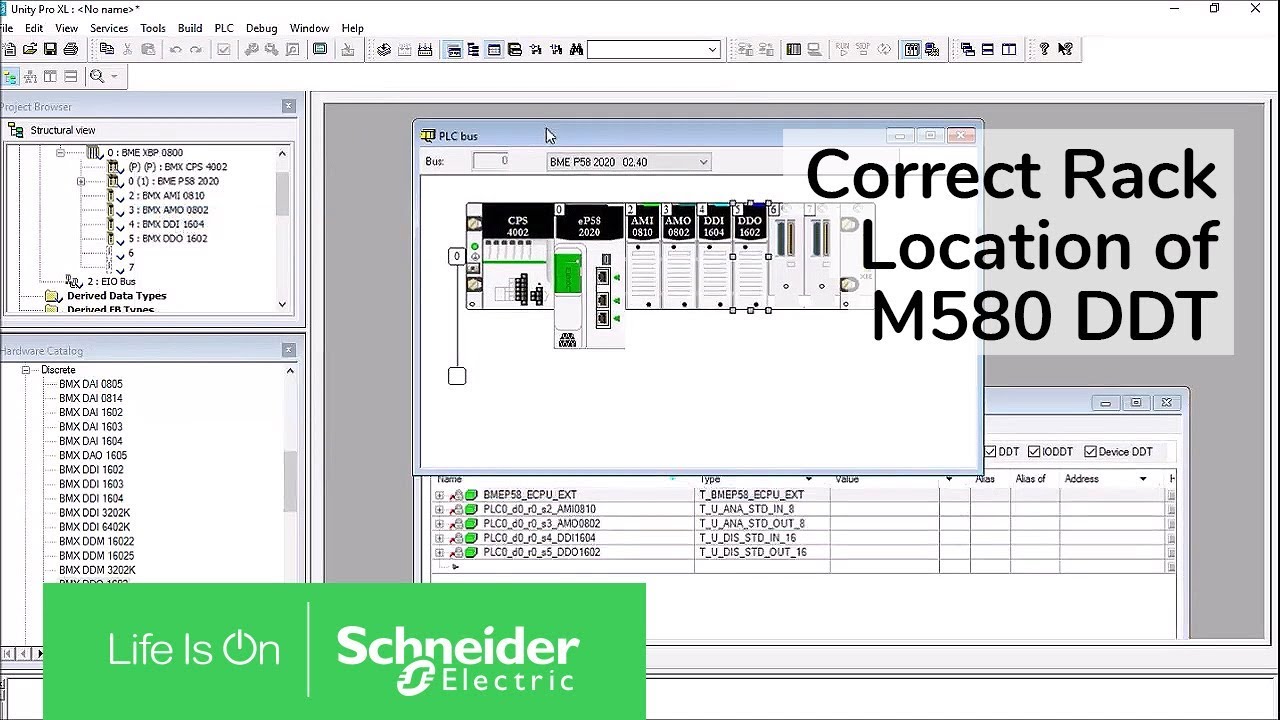Click the Validate checkmark toolbar icon

click(x=223, y=49)
